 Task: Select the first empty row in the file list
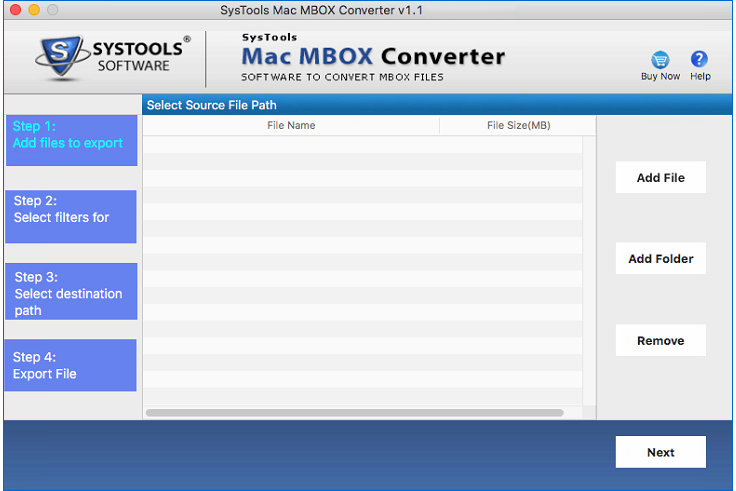[x=362, y=144]
